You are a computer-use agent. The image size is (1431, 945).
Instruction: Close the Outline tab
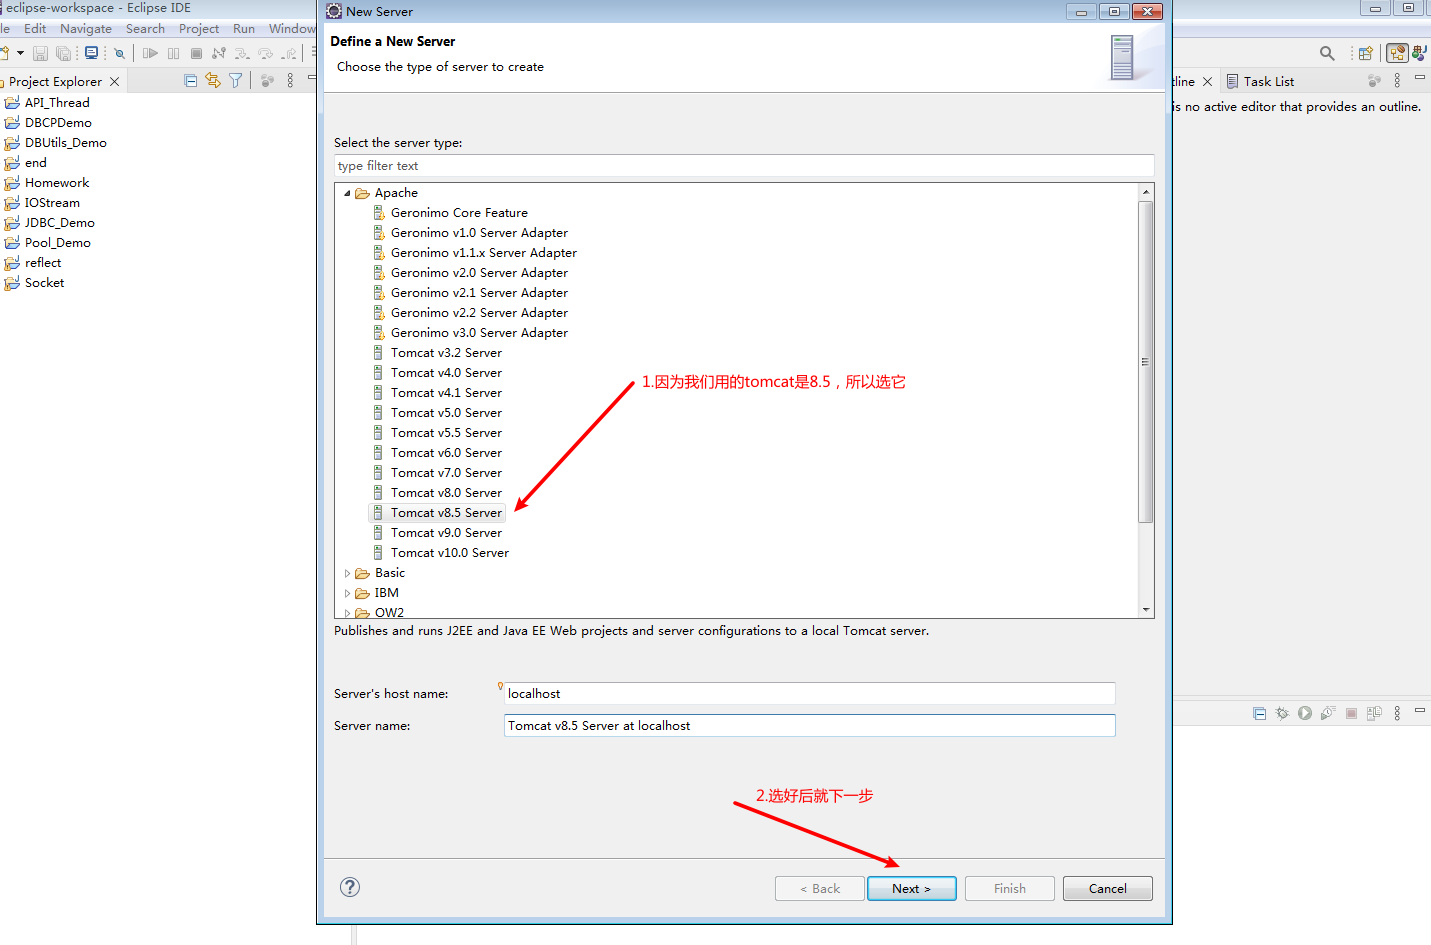tap(1207, 81)
